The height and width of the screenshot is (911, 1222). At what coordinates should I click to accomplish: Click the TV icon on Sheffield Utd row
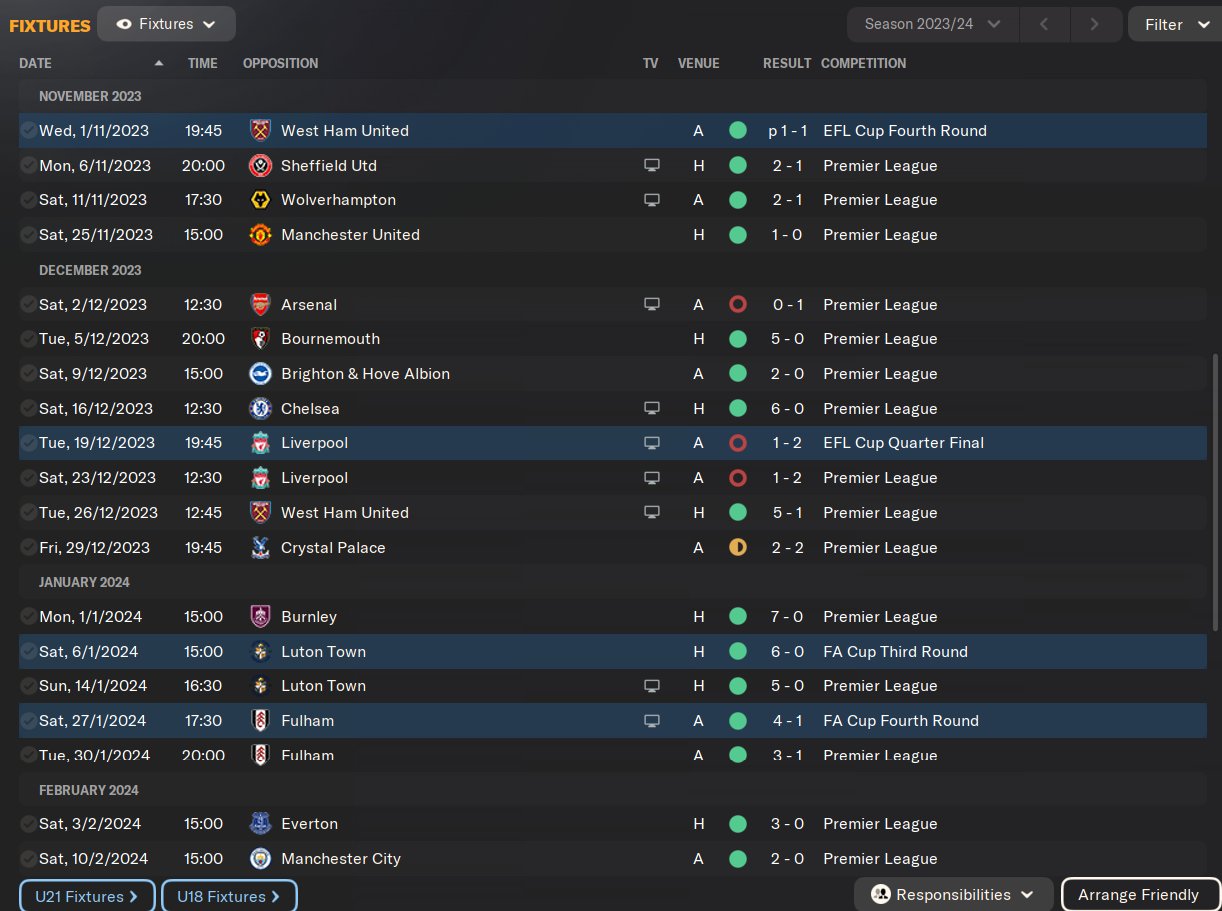(652, 165)
